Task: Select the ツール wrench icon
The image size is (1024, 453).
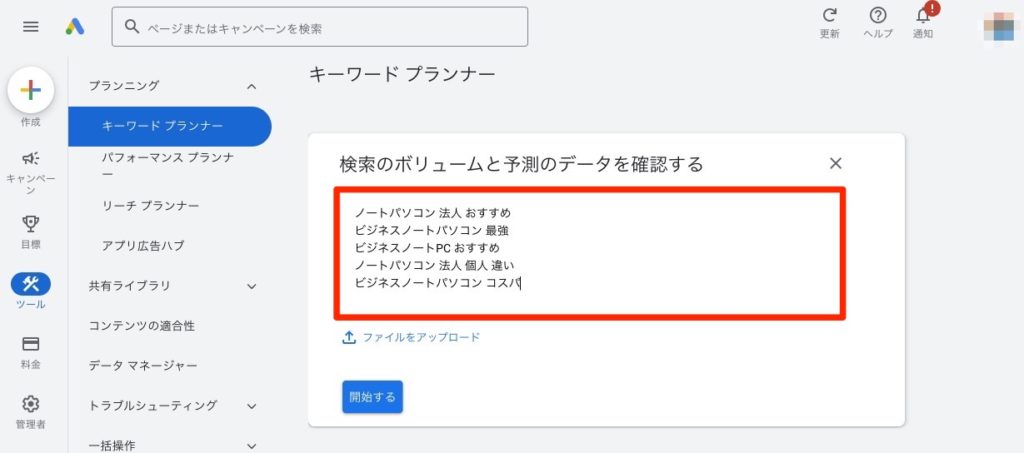Action: (x=31, y=284)
